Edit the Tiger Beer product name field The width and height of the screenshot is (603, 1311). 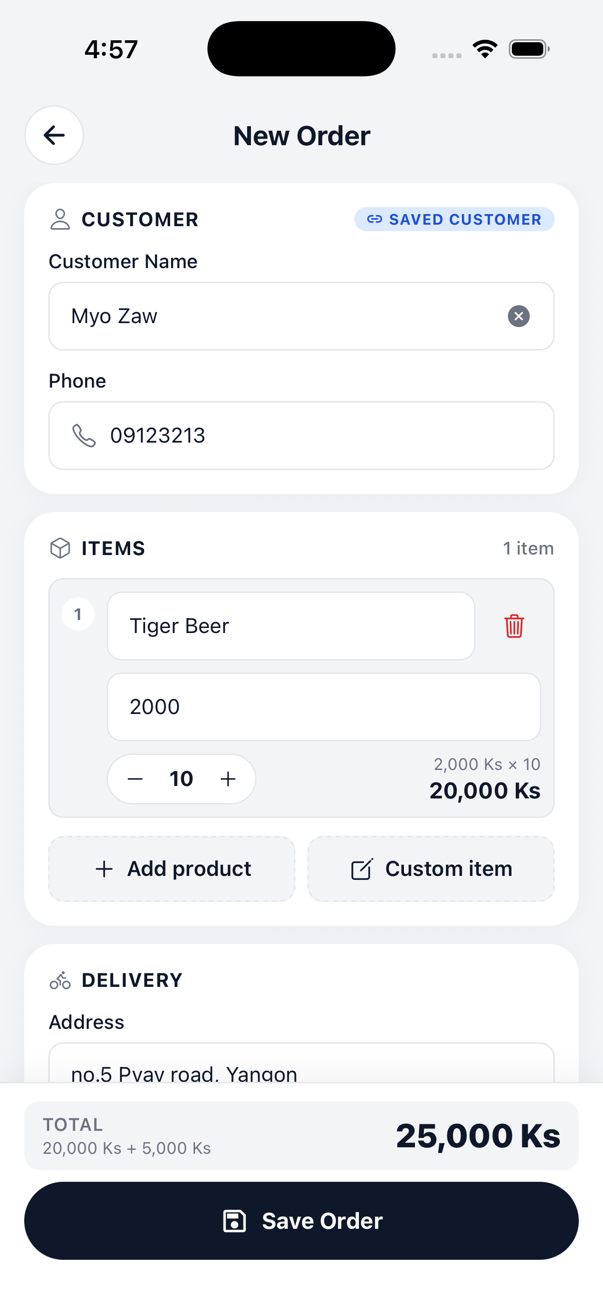coord(290,626)
